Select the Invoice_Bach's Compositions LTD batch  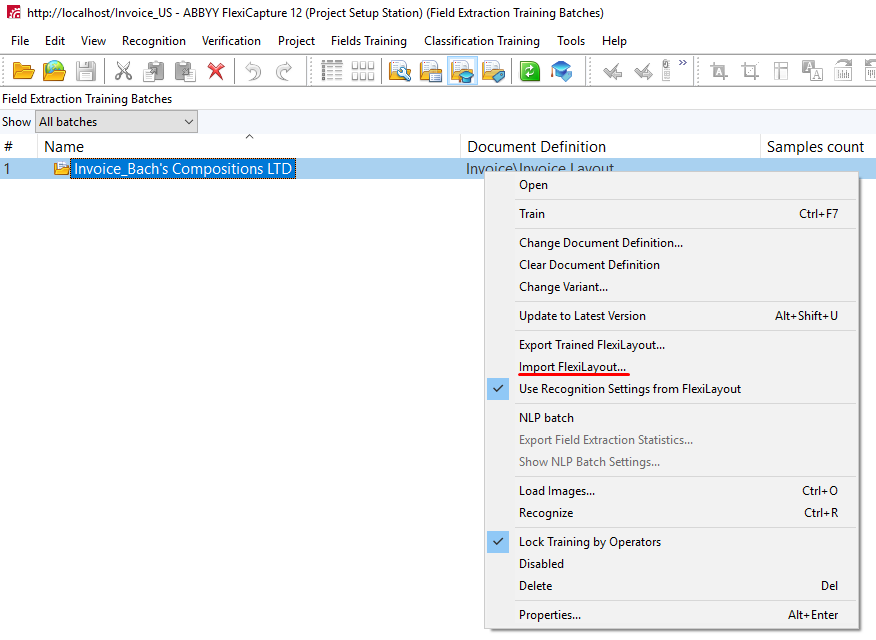[x=183, y=169]
